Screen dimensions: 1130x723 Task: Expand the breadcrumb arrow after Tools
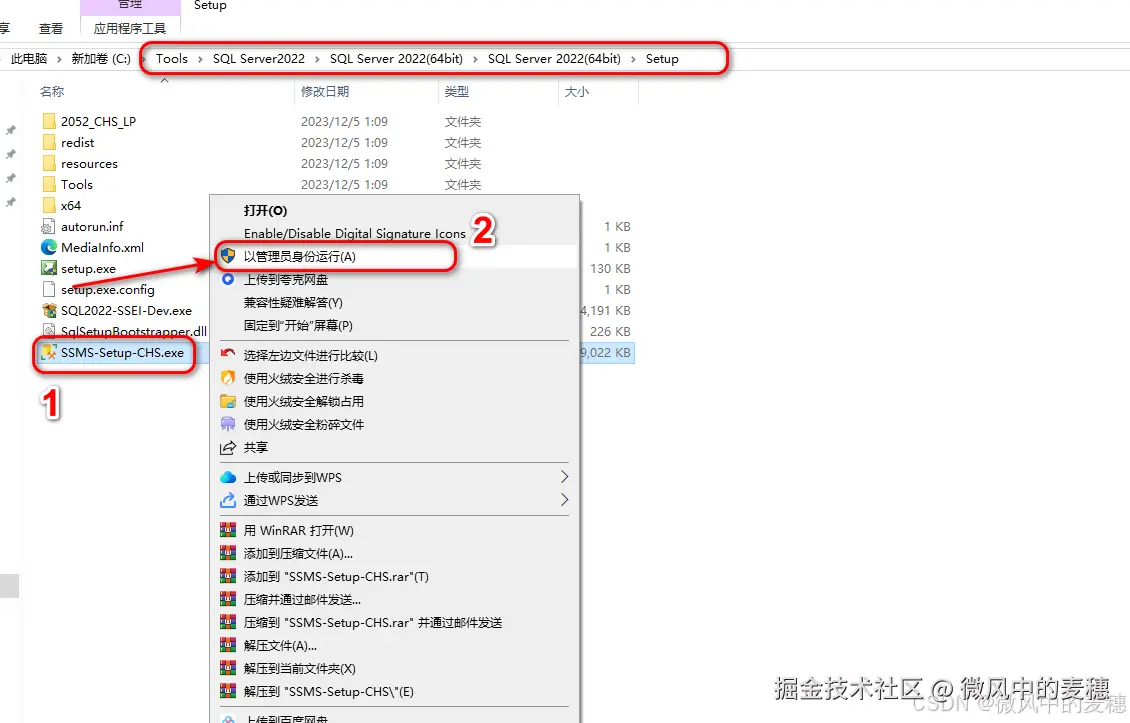click(x=199, y=58)
